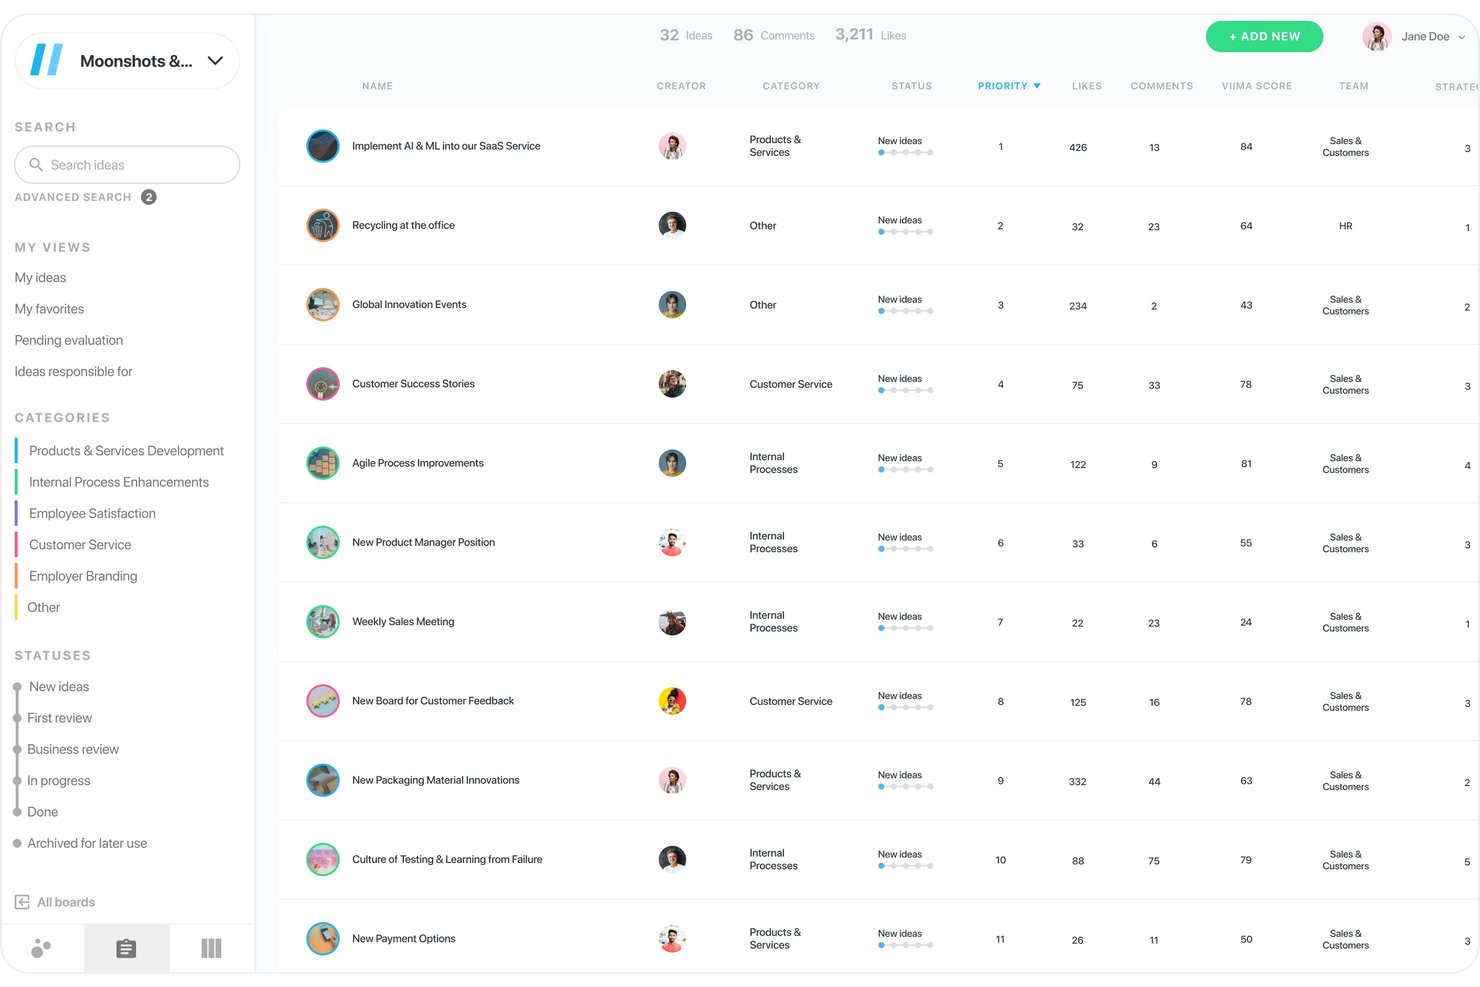Click the Implement AI & ML idea icon
This screenshot has height=987, width=1480.
(322, 146)
